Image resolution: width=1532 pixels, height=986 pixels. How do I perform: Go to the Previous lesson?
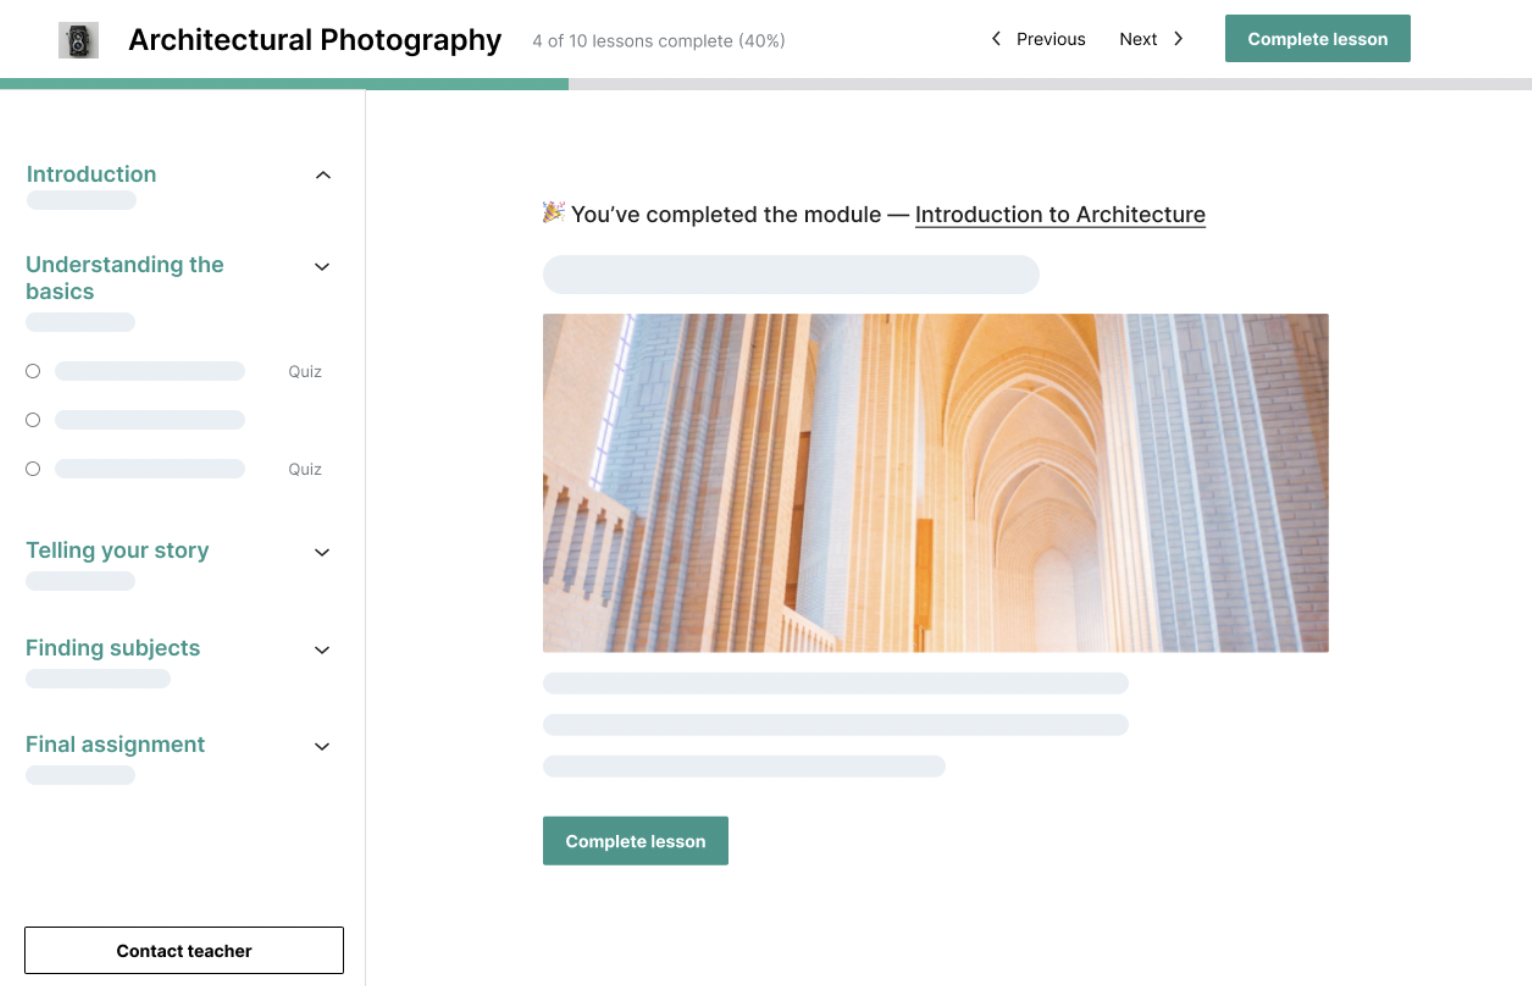point(1050,39)
